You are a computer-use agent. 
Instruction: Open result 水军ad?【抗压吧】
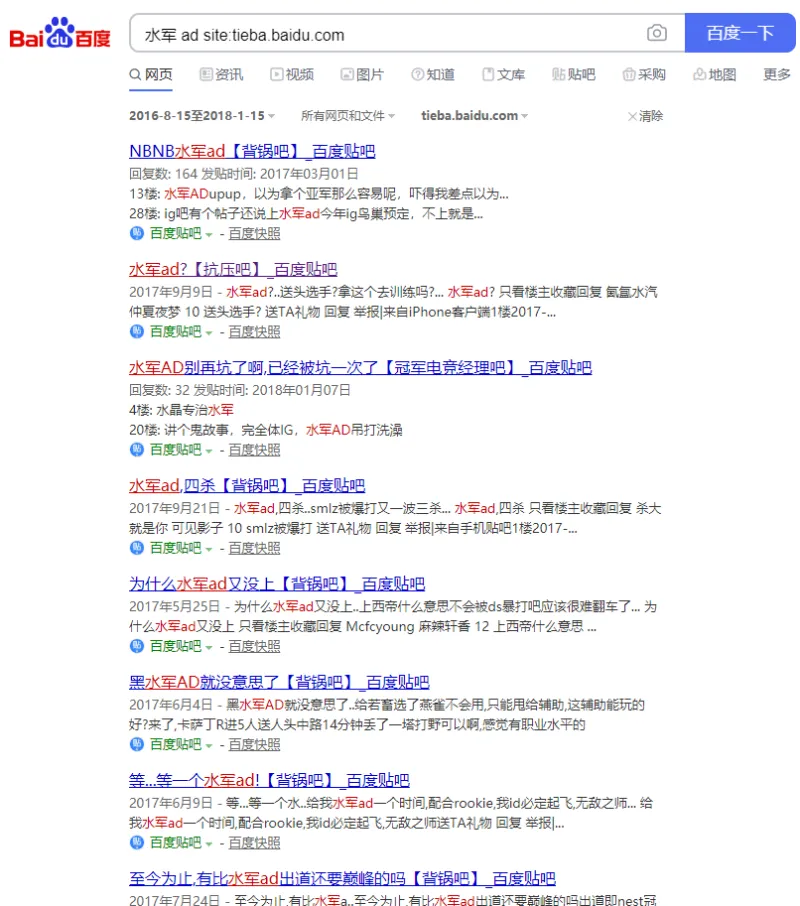(x=233, y=269)
